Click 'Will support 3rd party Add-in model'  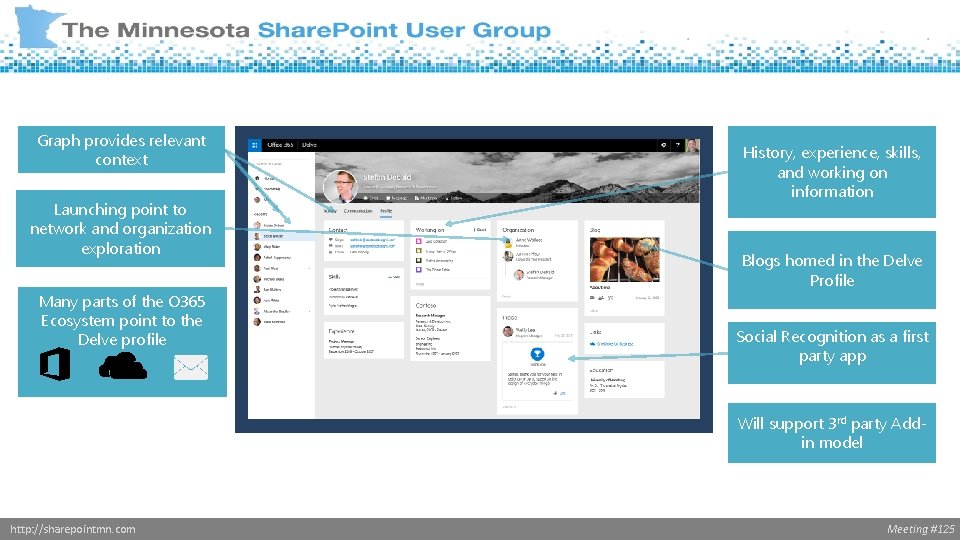[831, 433]
